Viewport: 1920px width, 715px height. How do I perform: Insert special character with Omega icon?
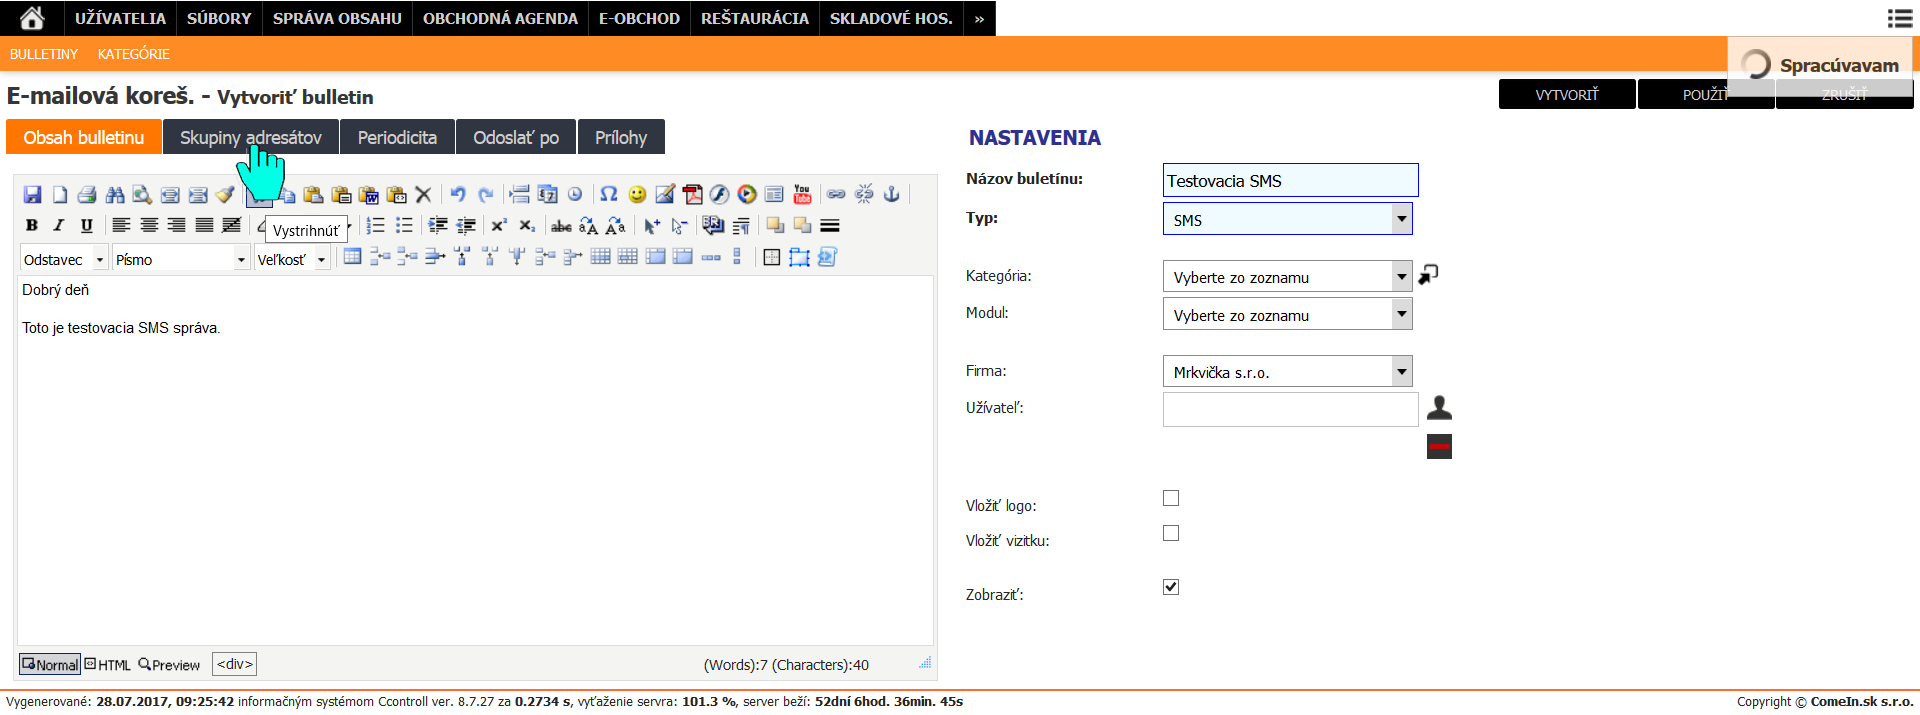[608, 194]
